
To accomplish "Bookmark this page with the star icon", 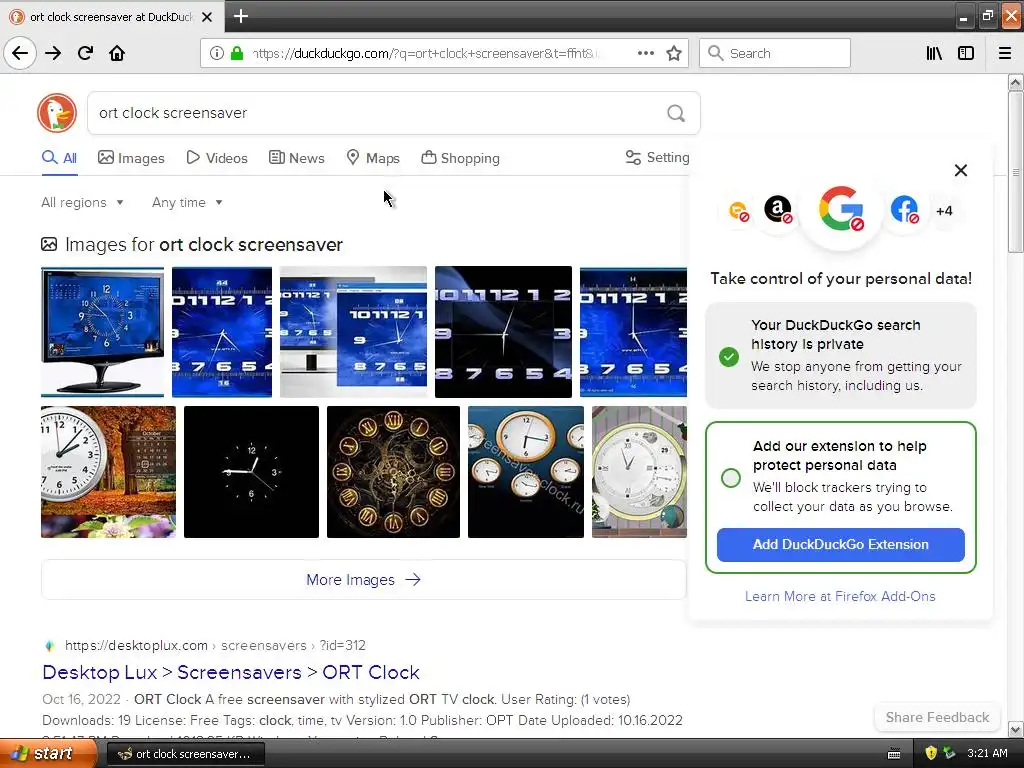I will pyautogui.click(x=674, y=53).
